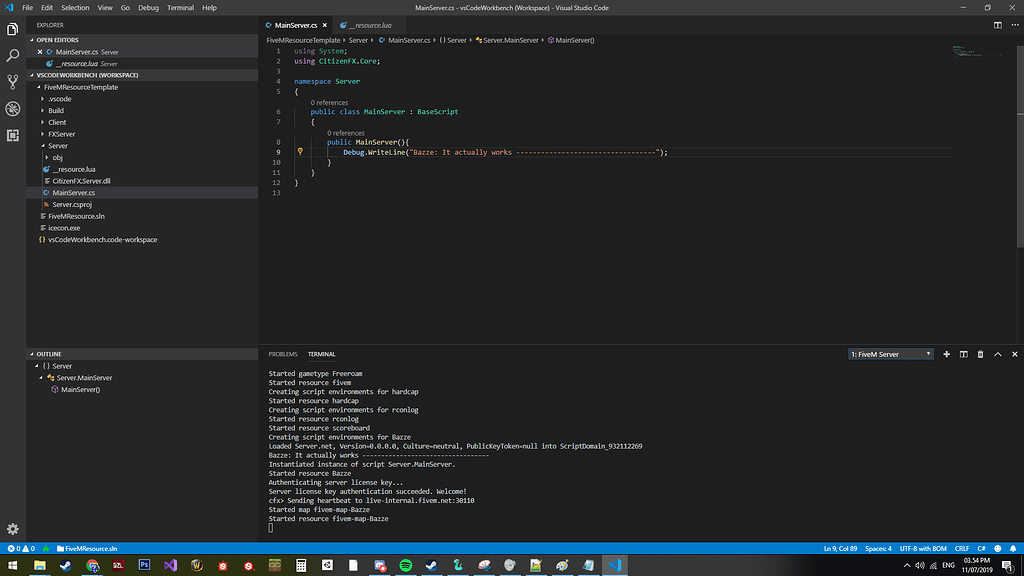The width and height of the screenshot is (1024, 576).
Task: Open the Debug view icon
Action: (12, 109)
